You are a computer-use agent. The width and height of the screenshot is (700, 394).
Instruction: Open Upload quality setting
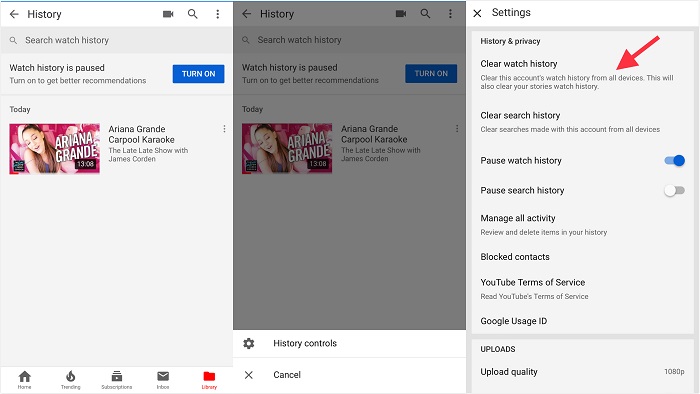pyautogui.click(x=583, y=372)
